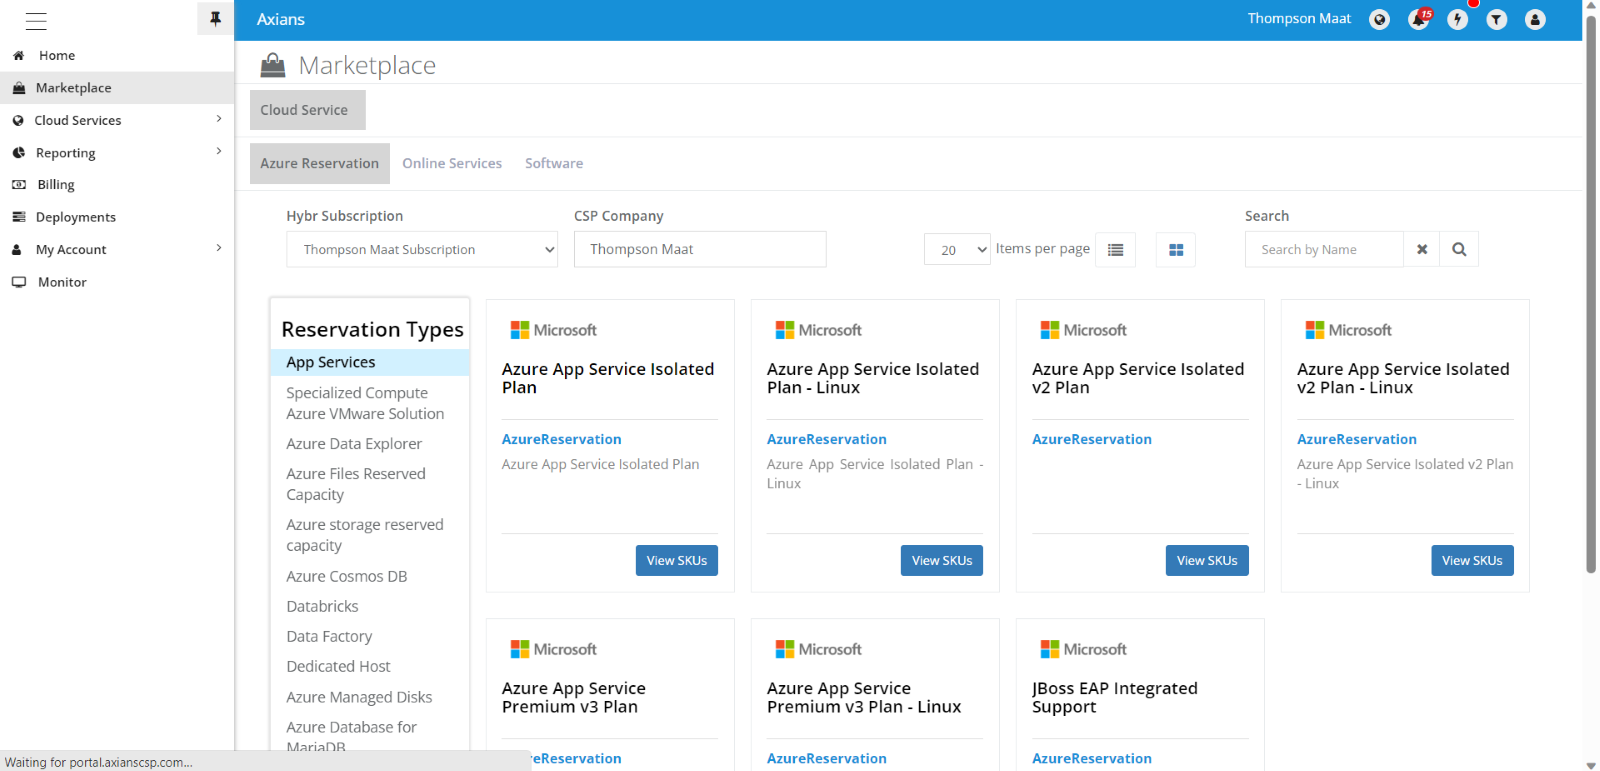
Task: Toggle the sidebar pin icon
Action: (215, 19)
